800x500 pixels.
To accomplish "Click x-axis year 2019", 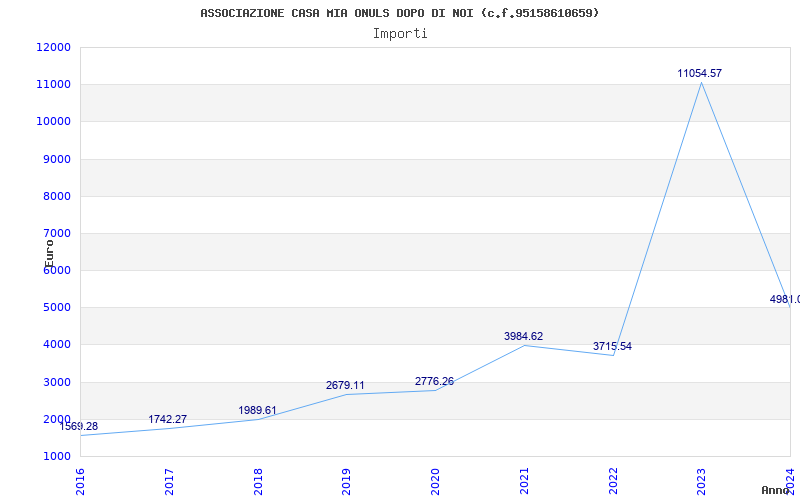I will [x=346, y=482].
